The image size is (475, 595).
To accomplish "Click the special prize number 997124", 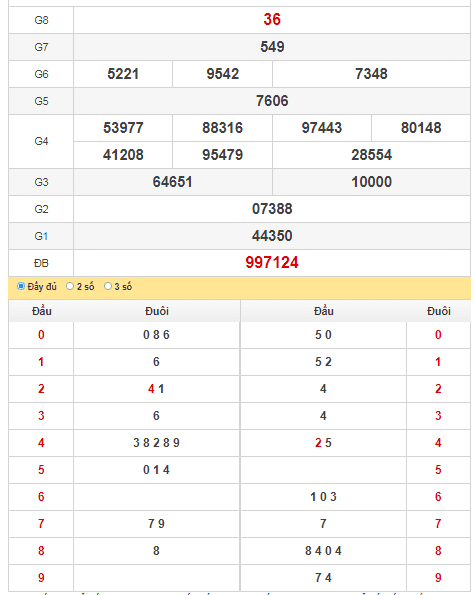I will pos(272,263).
